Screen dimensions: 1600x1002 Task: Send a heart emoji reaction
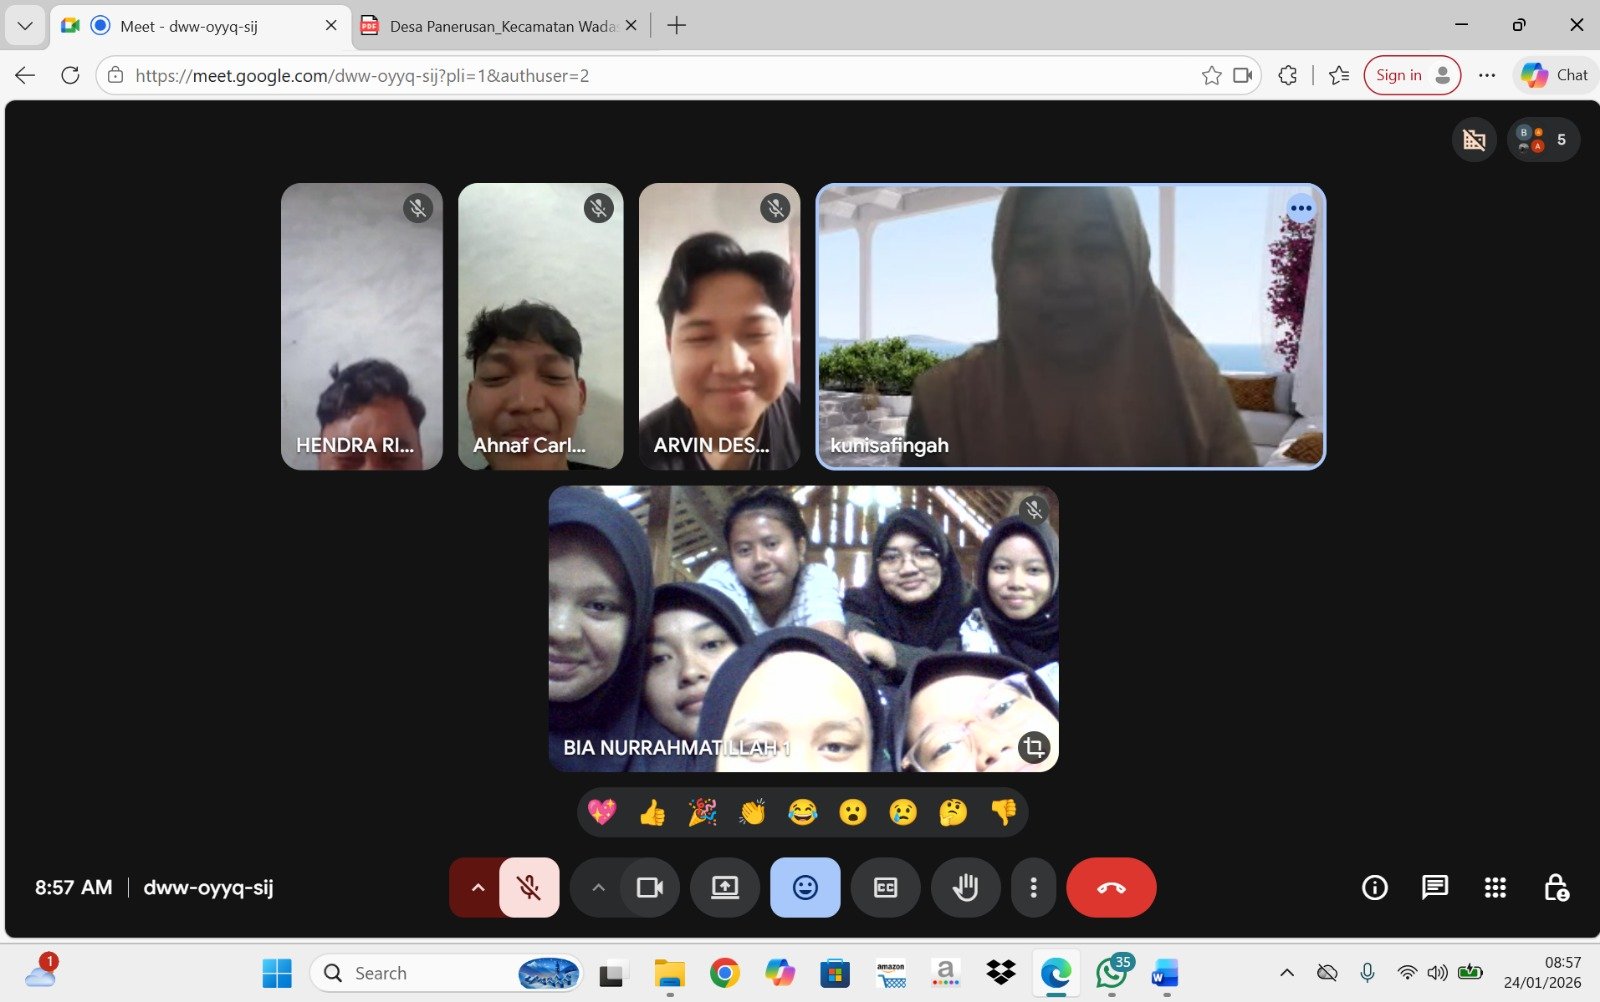coord(604,812)
